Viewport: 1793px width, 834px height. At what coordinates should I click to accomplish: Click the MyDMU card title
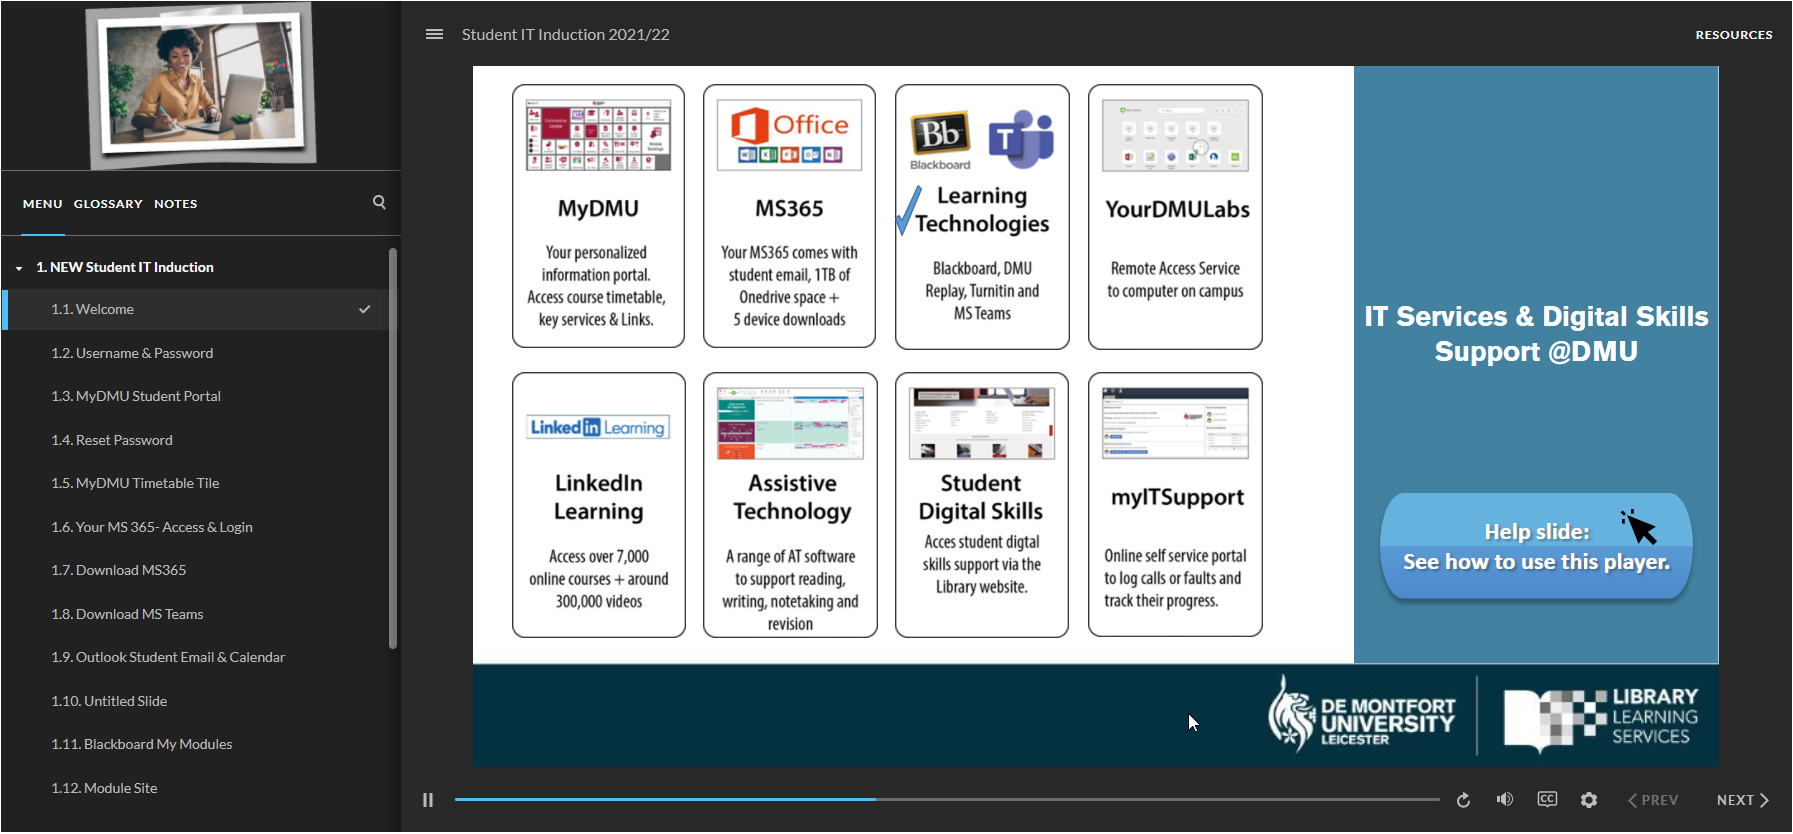598,209
